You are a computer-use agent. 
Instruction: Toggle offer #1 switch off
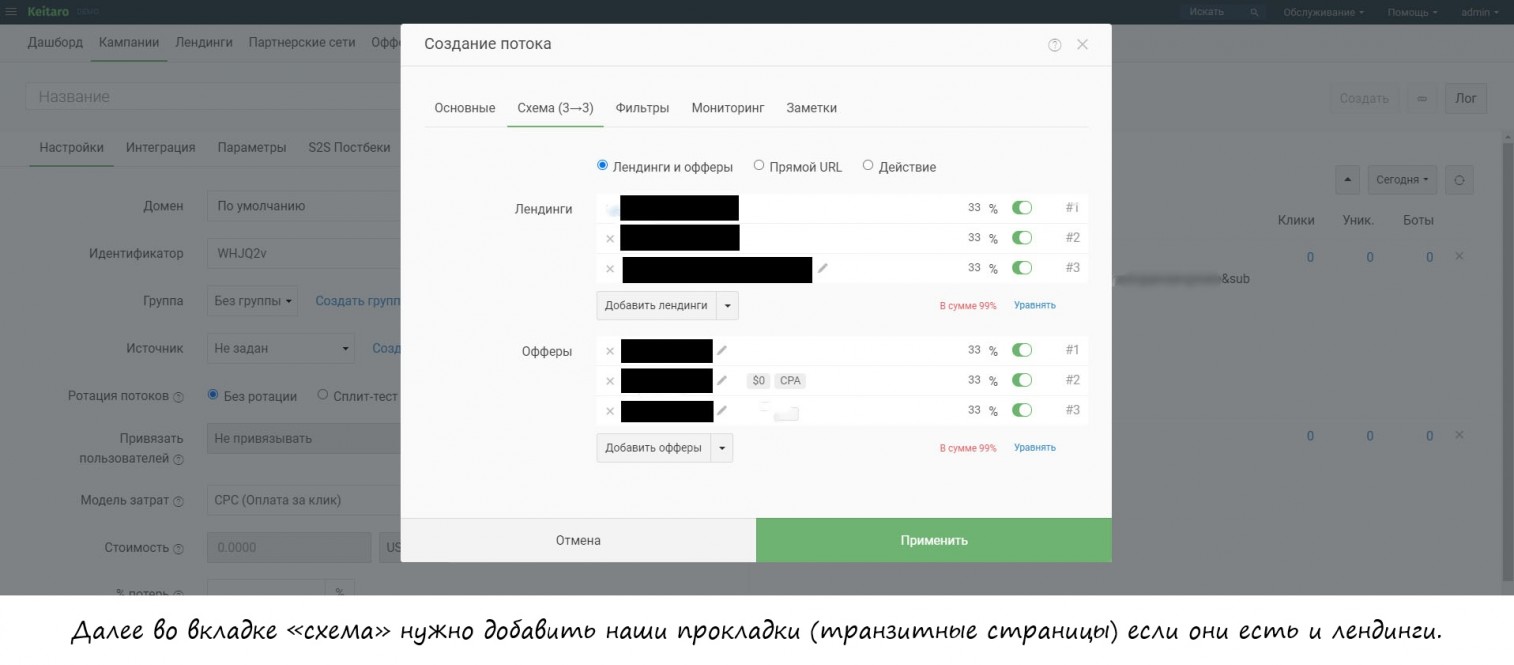1022,350
